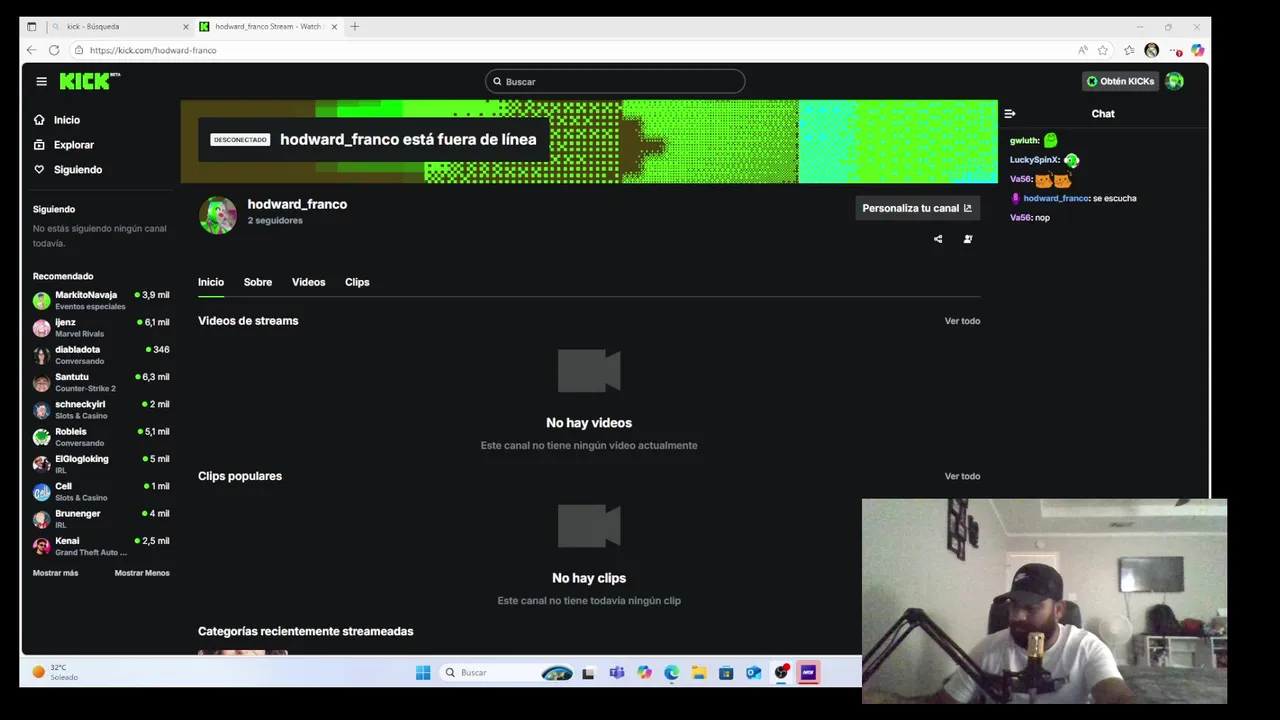Click the follow user icon beside share
The width and height of the screenshot is (1280, 720).
click(967, 239)
